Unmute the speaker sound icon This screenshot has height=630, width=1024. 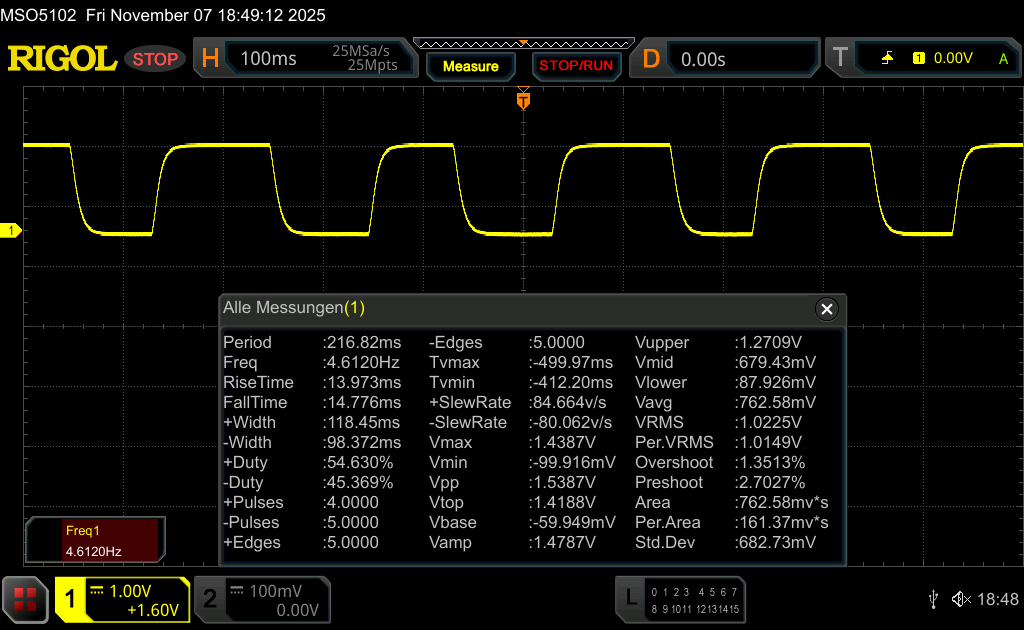pos(961,599)
